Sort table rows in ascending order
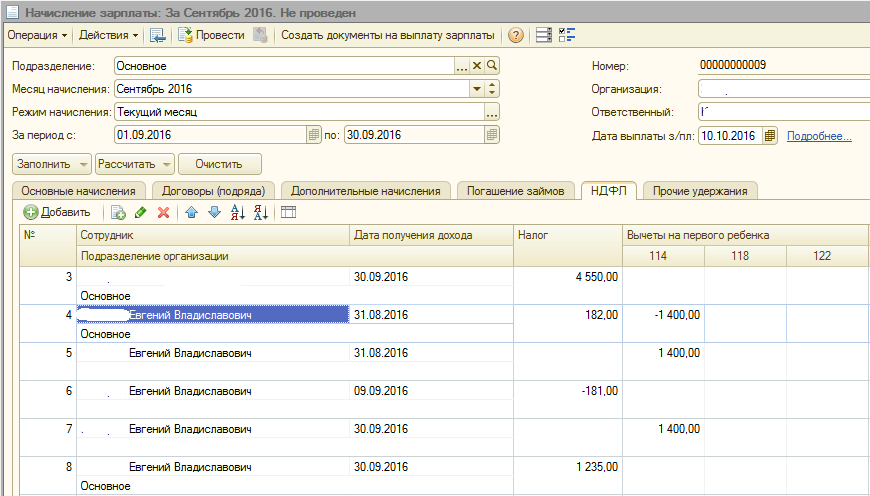The height and width of the screenshot is (496, 870). (238, 212)
